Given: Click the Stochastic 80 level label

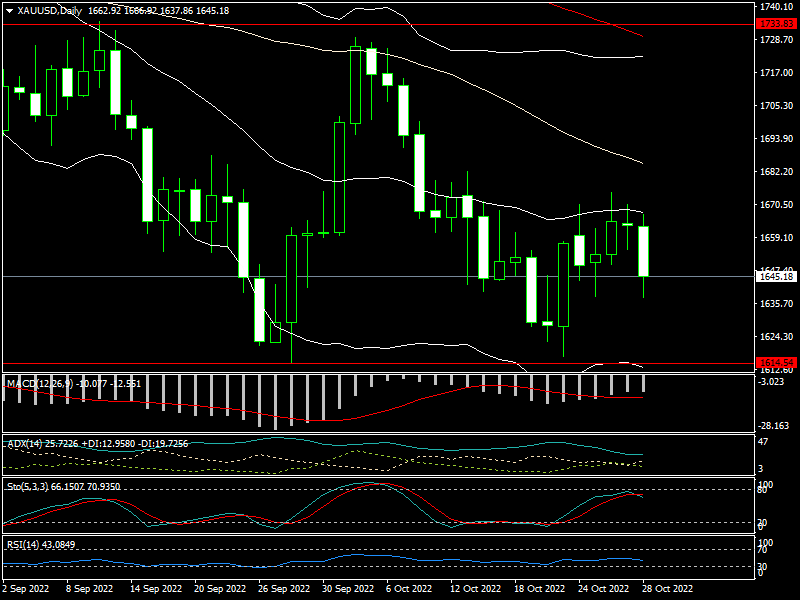Looking at the screenshot, I should click(x=764, y=490).
